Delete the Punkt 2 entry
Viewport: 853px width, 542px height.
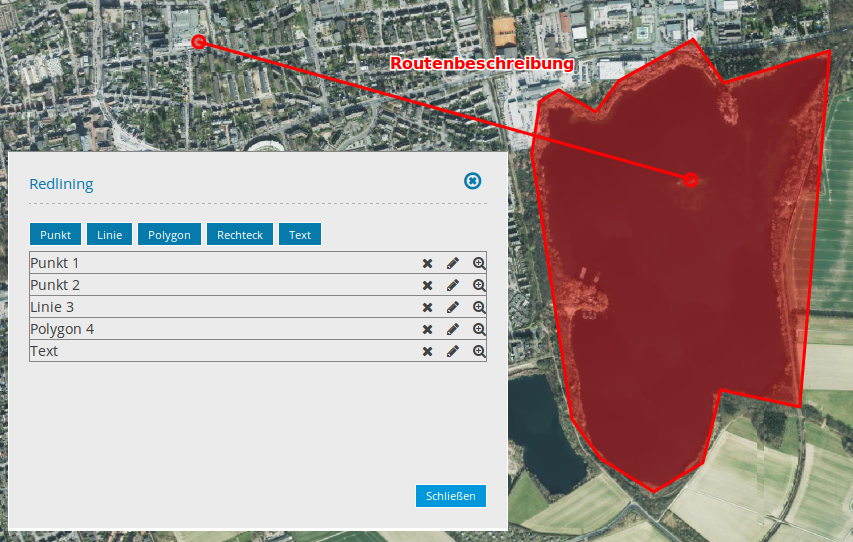(428, 285)
